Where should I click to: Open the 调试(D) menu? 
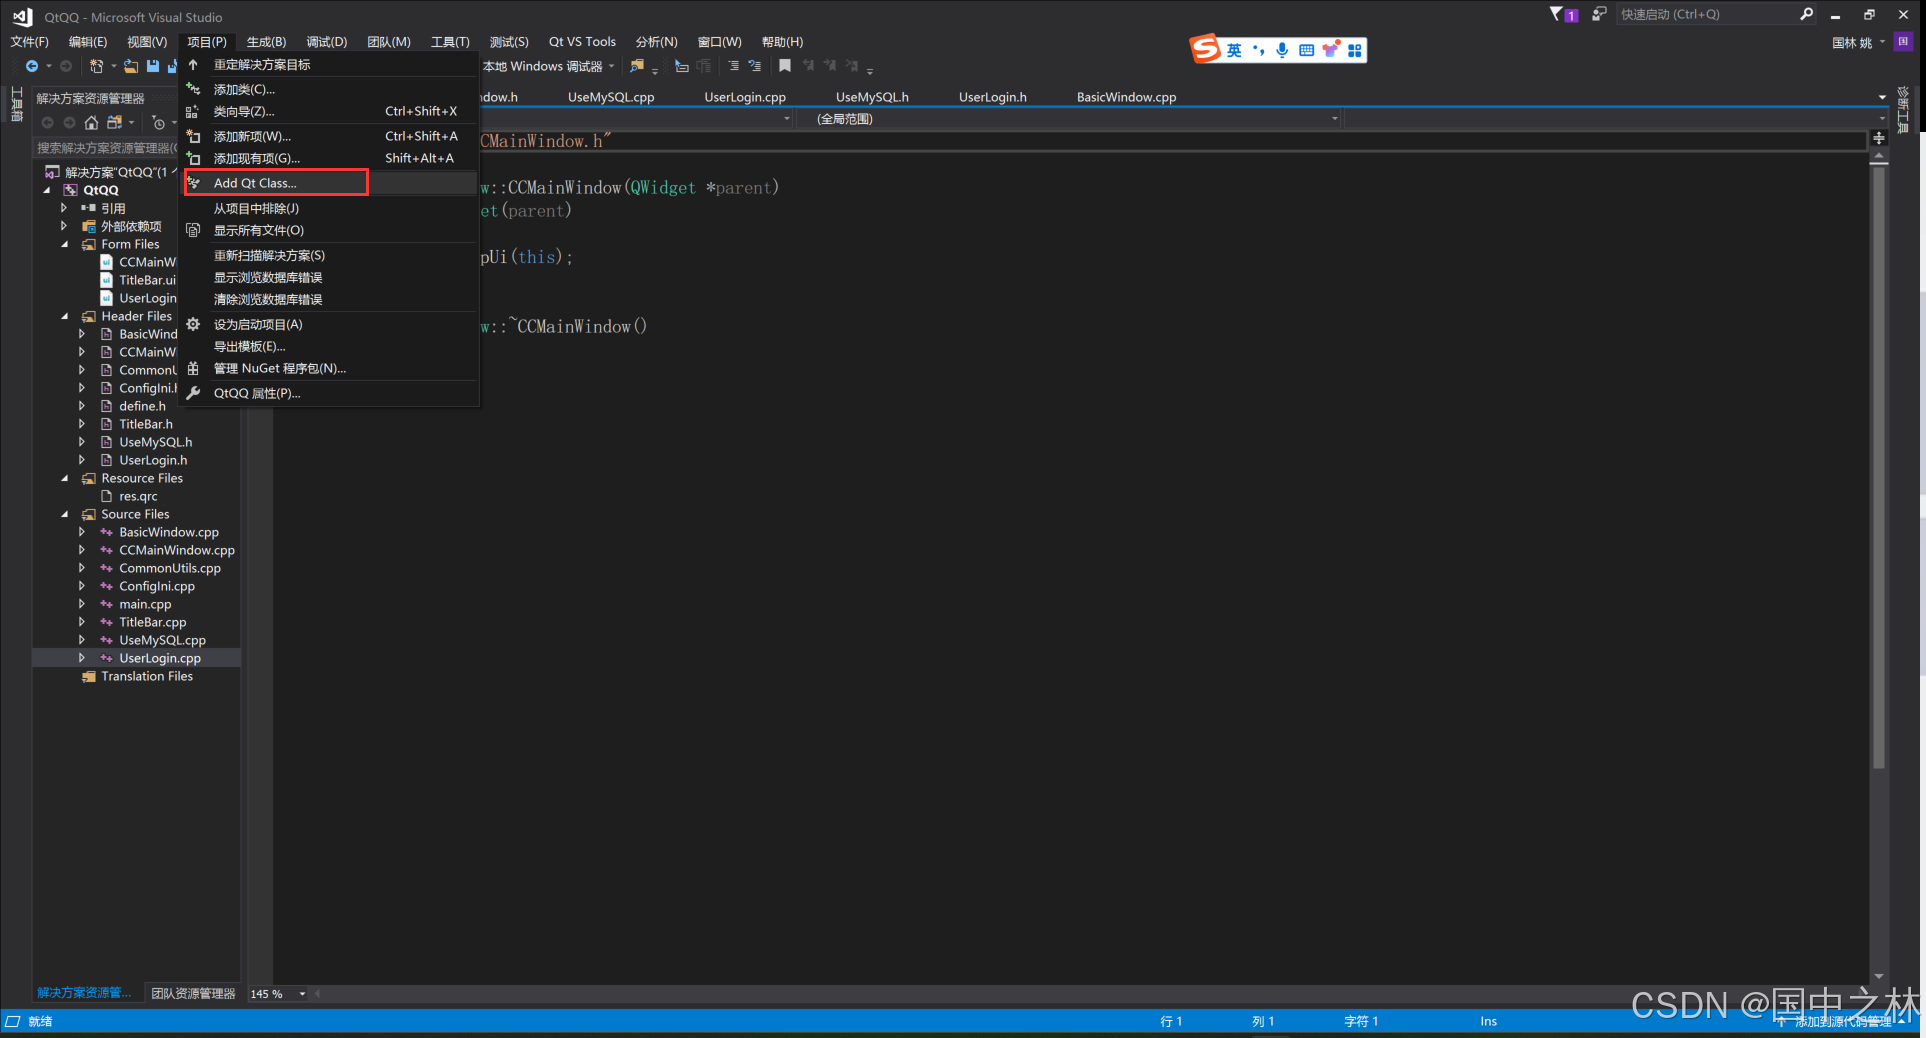326,42
